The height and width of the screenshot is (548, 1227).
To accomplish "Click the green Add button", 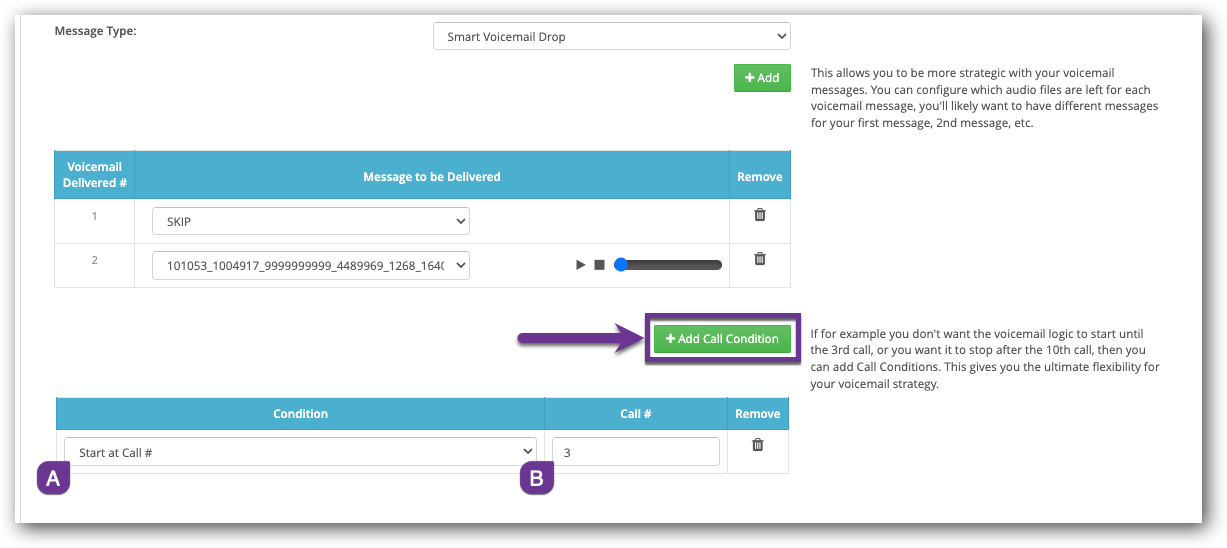I will click(762, 78).
